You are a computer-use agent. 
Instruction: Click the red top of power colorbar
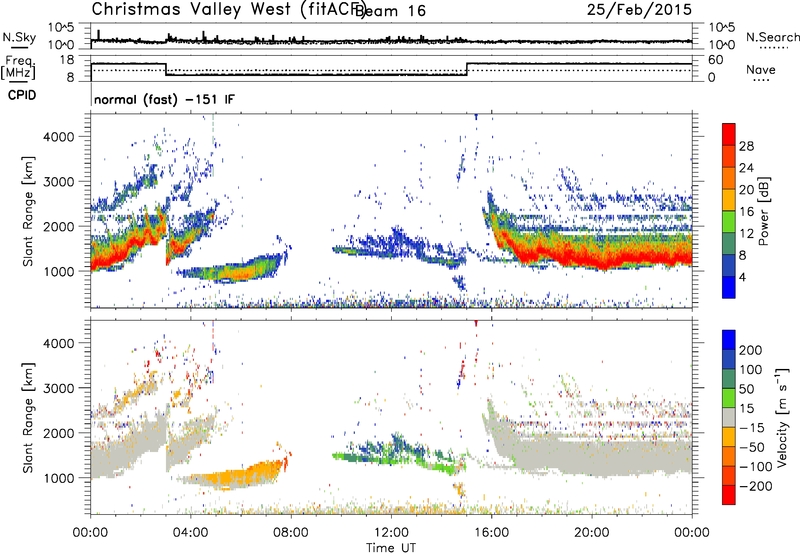coord(729,135)
